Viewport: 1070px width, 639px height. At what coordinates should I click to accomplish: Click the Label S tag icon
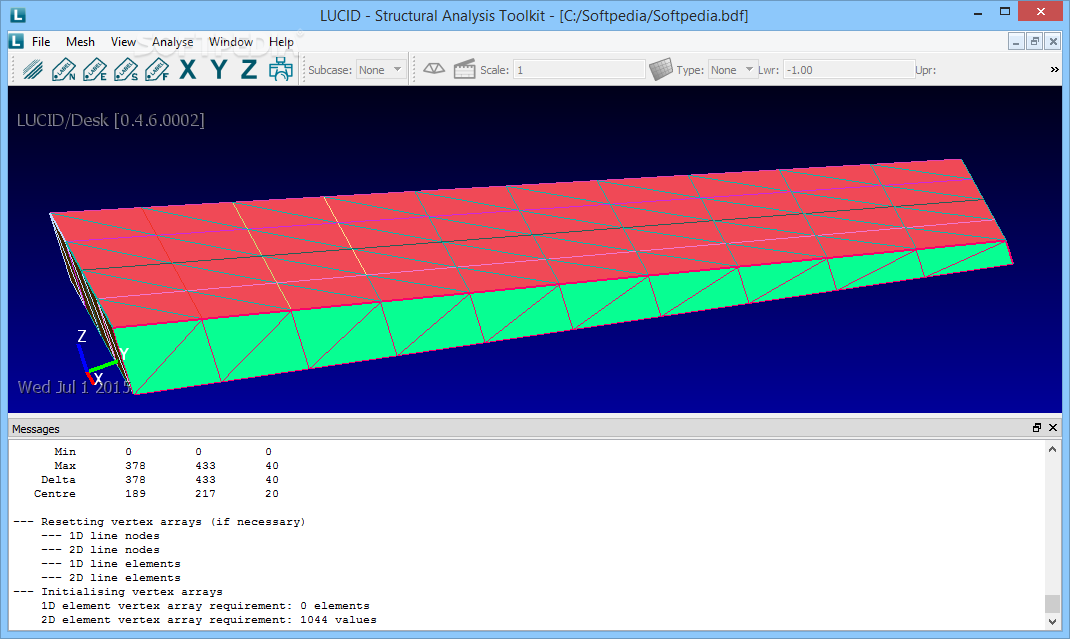click(x=126, y=70)
